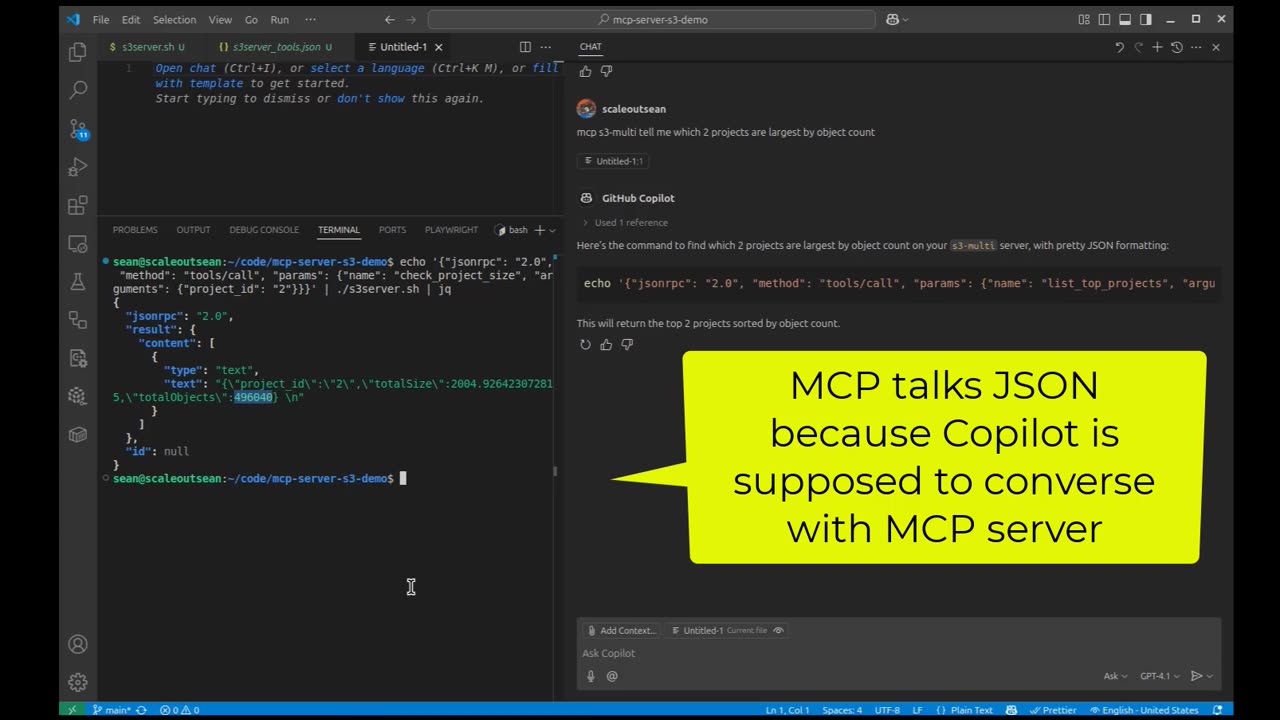Open the Edit menu
1280x720 pixels.
(x=131, y=19)
